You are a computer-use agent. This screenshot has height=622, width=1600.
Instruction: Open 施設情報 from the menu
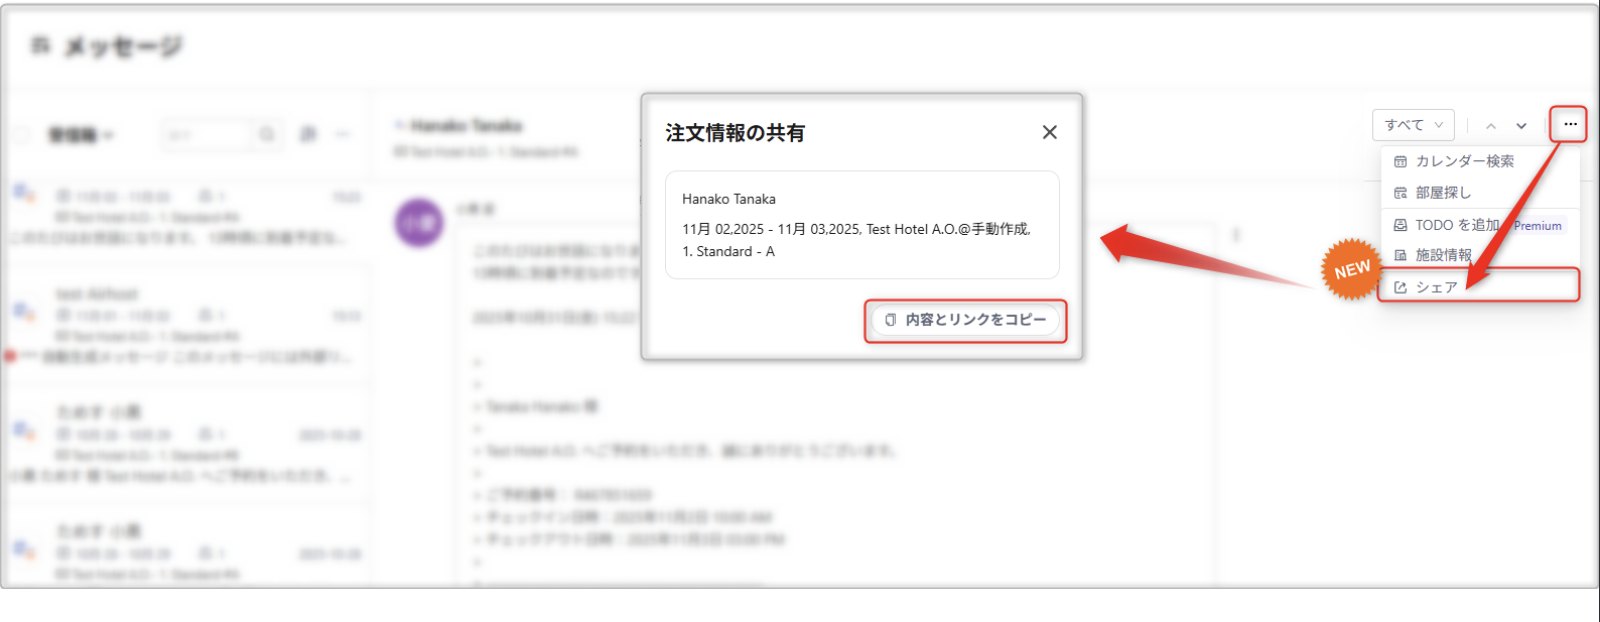pos(1479,255)
